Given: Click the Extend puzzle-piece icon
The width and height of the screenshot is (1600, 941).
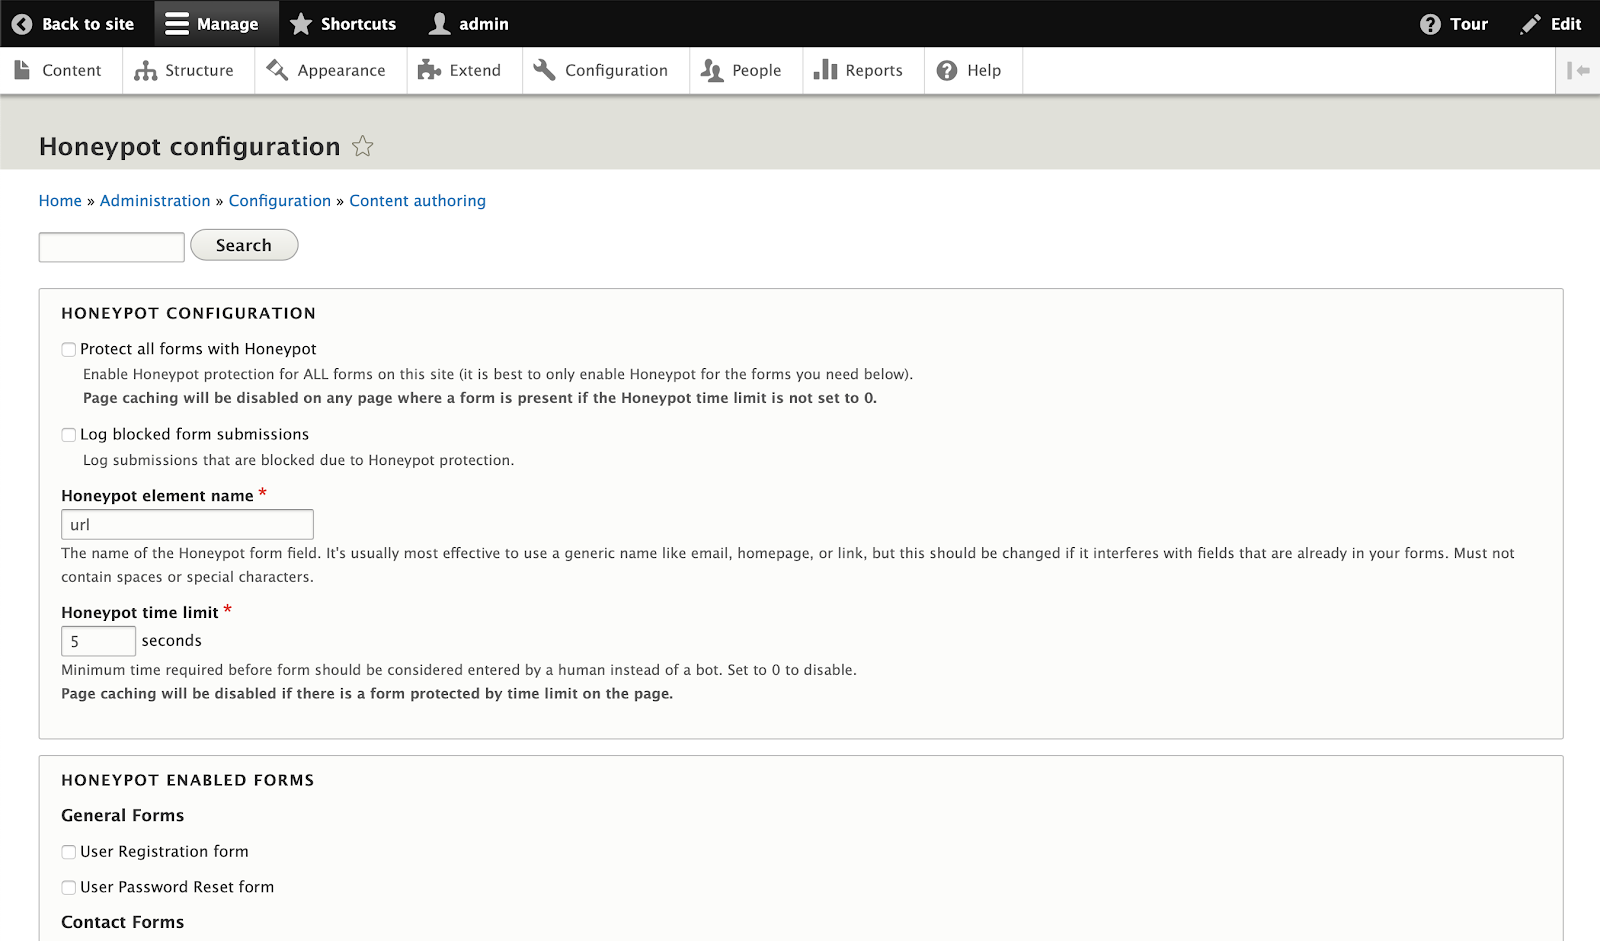Looking at the screenshot, I should point(430,70).
